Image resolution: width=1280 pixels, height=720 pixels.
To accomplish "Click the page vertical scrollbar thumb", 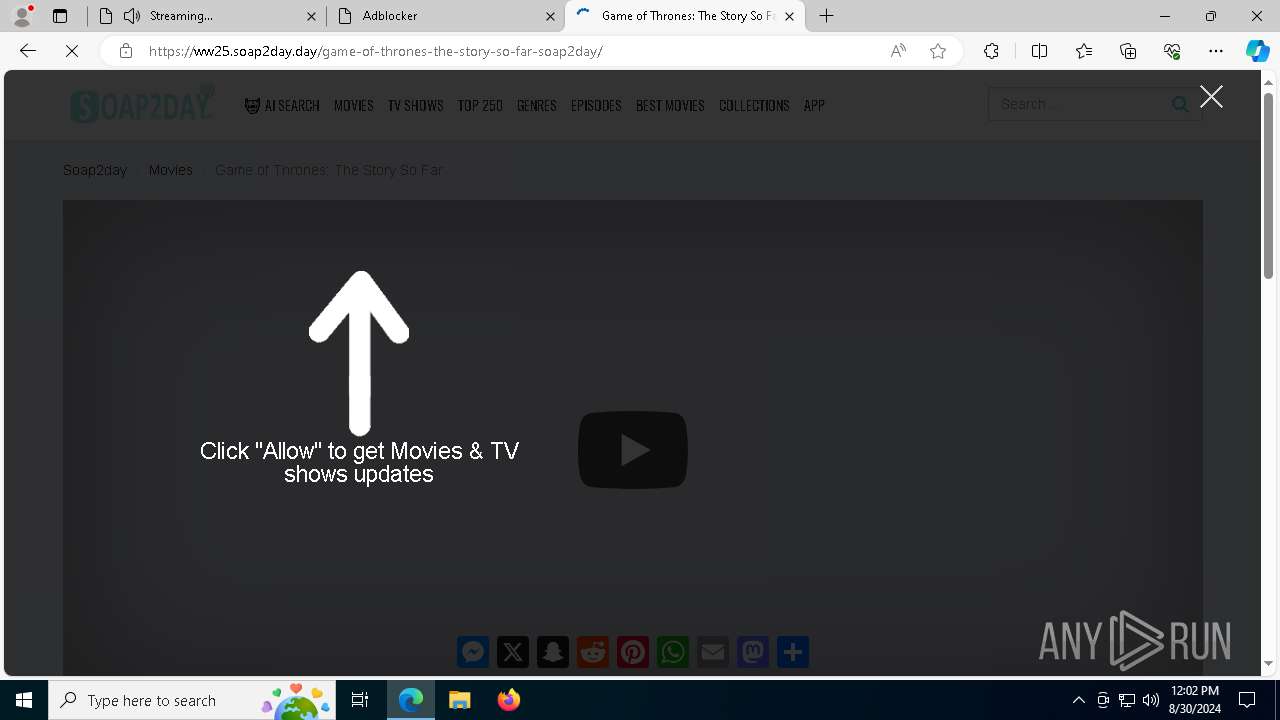I will pyautogui.click(x=1269, y=185).
